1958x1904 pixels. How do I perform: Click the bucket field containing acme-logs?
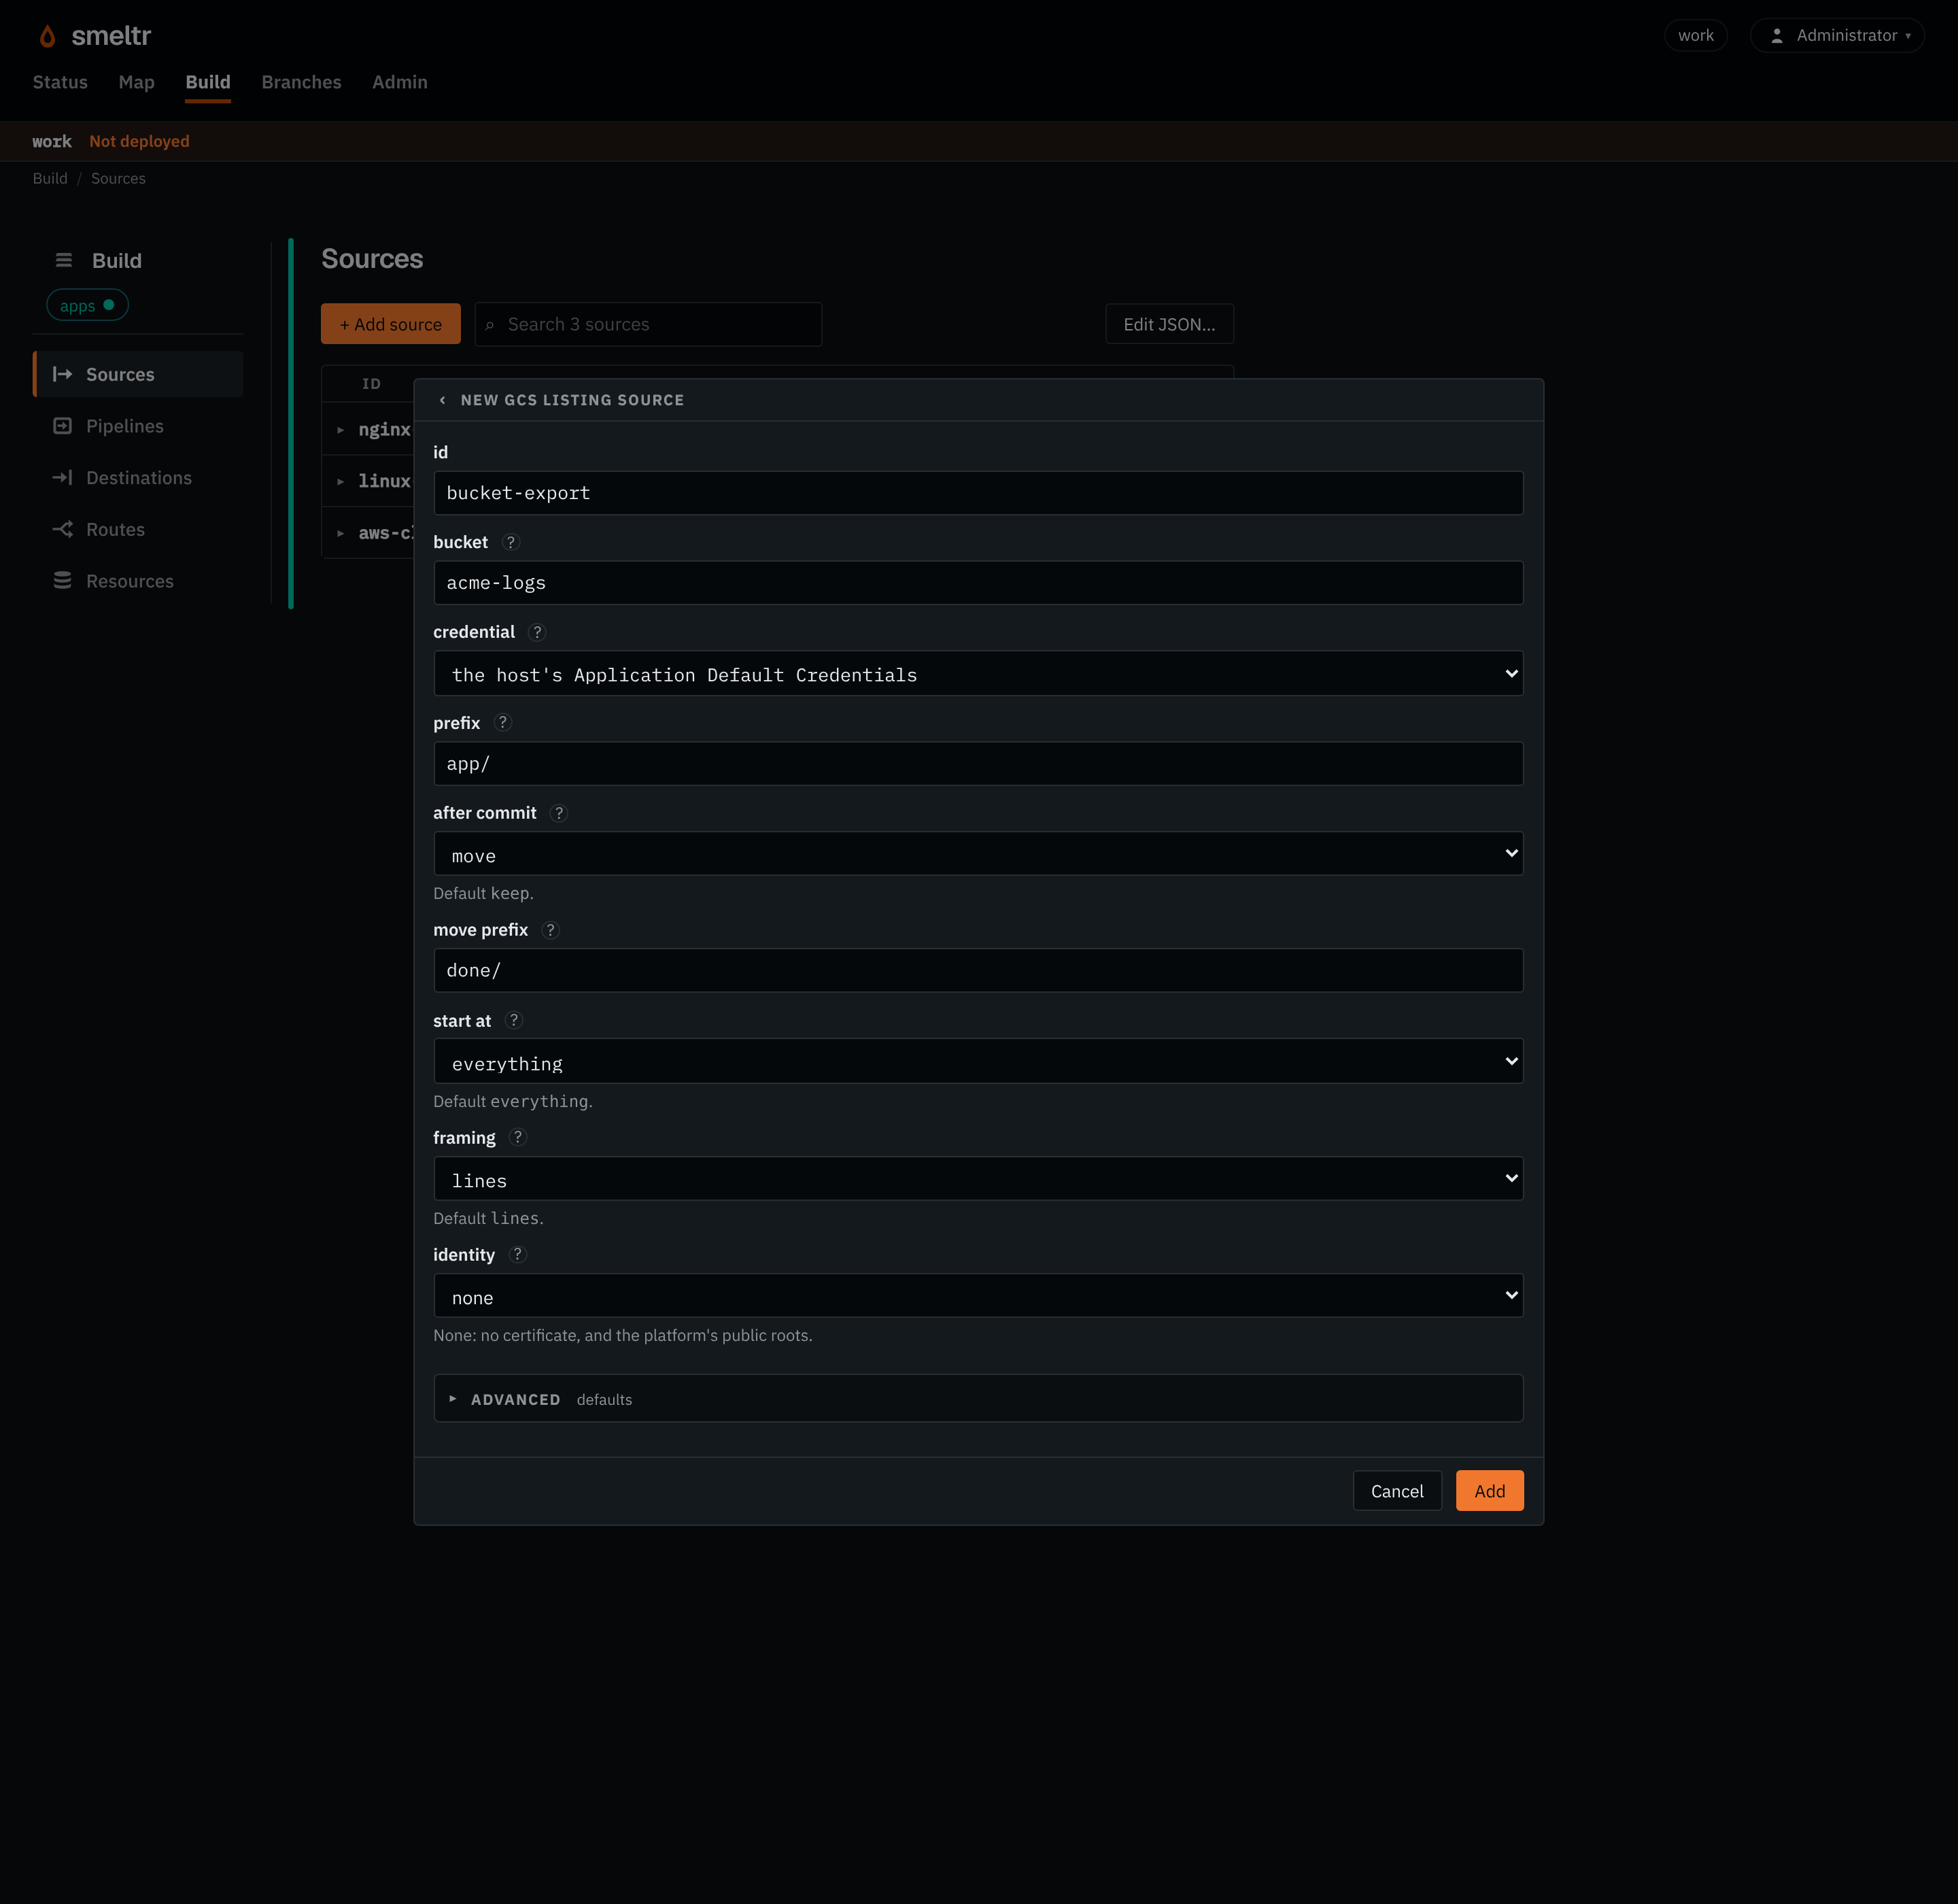[x=978, y=583]
